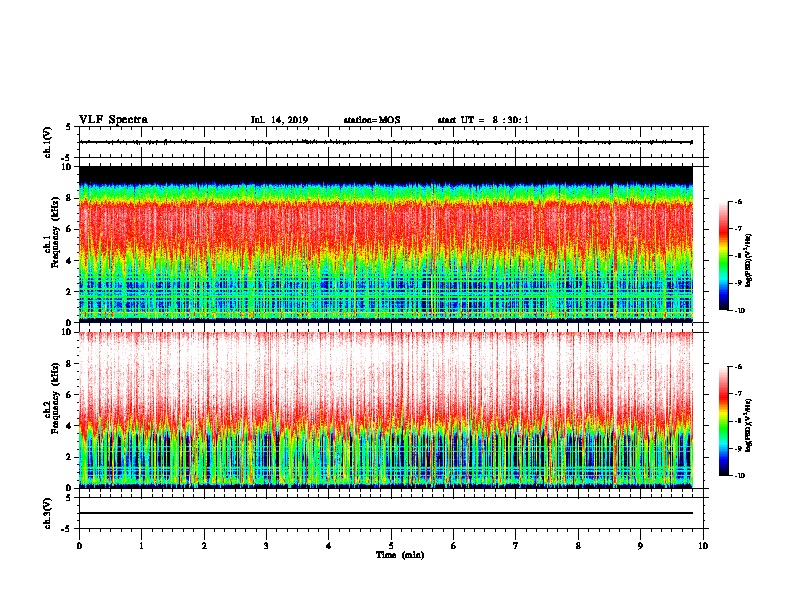792x612 pixels.
Task: Click the "VLF Spectra" title text
Action: click(113, 120)
